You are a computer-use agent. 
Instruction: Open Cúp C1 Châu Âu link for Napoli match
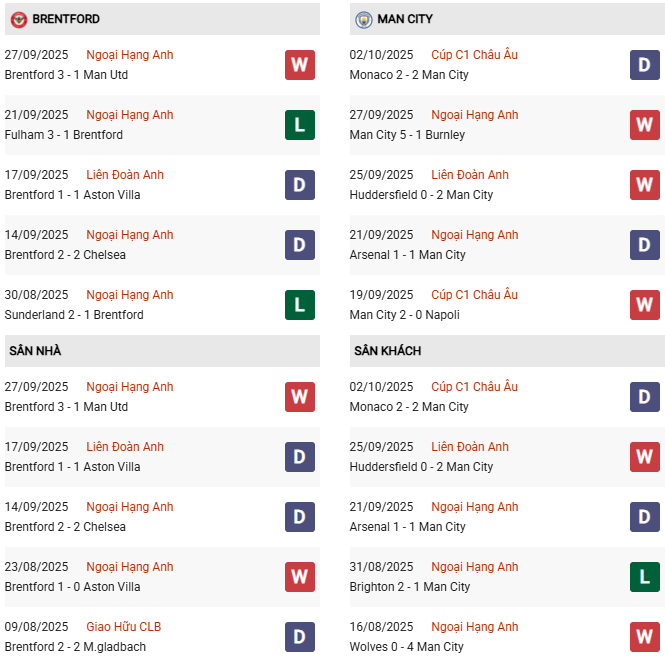tap(474, 295)
